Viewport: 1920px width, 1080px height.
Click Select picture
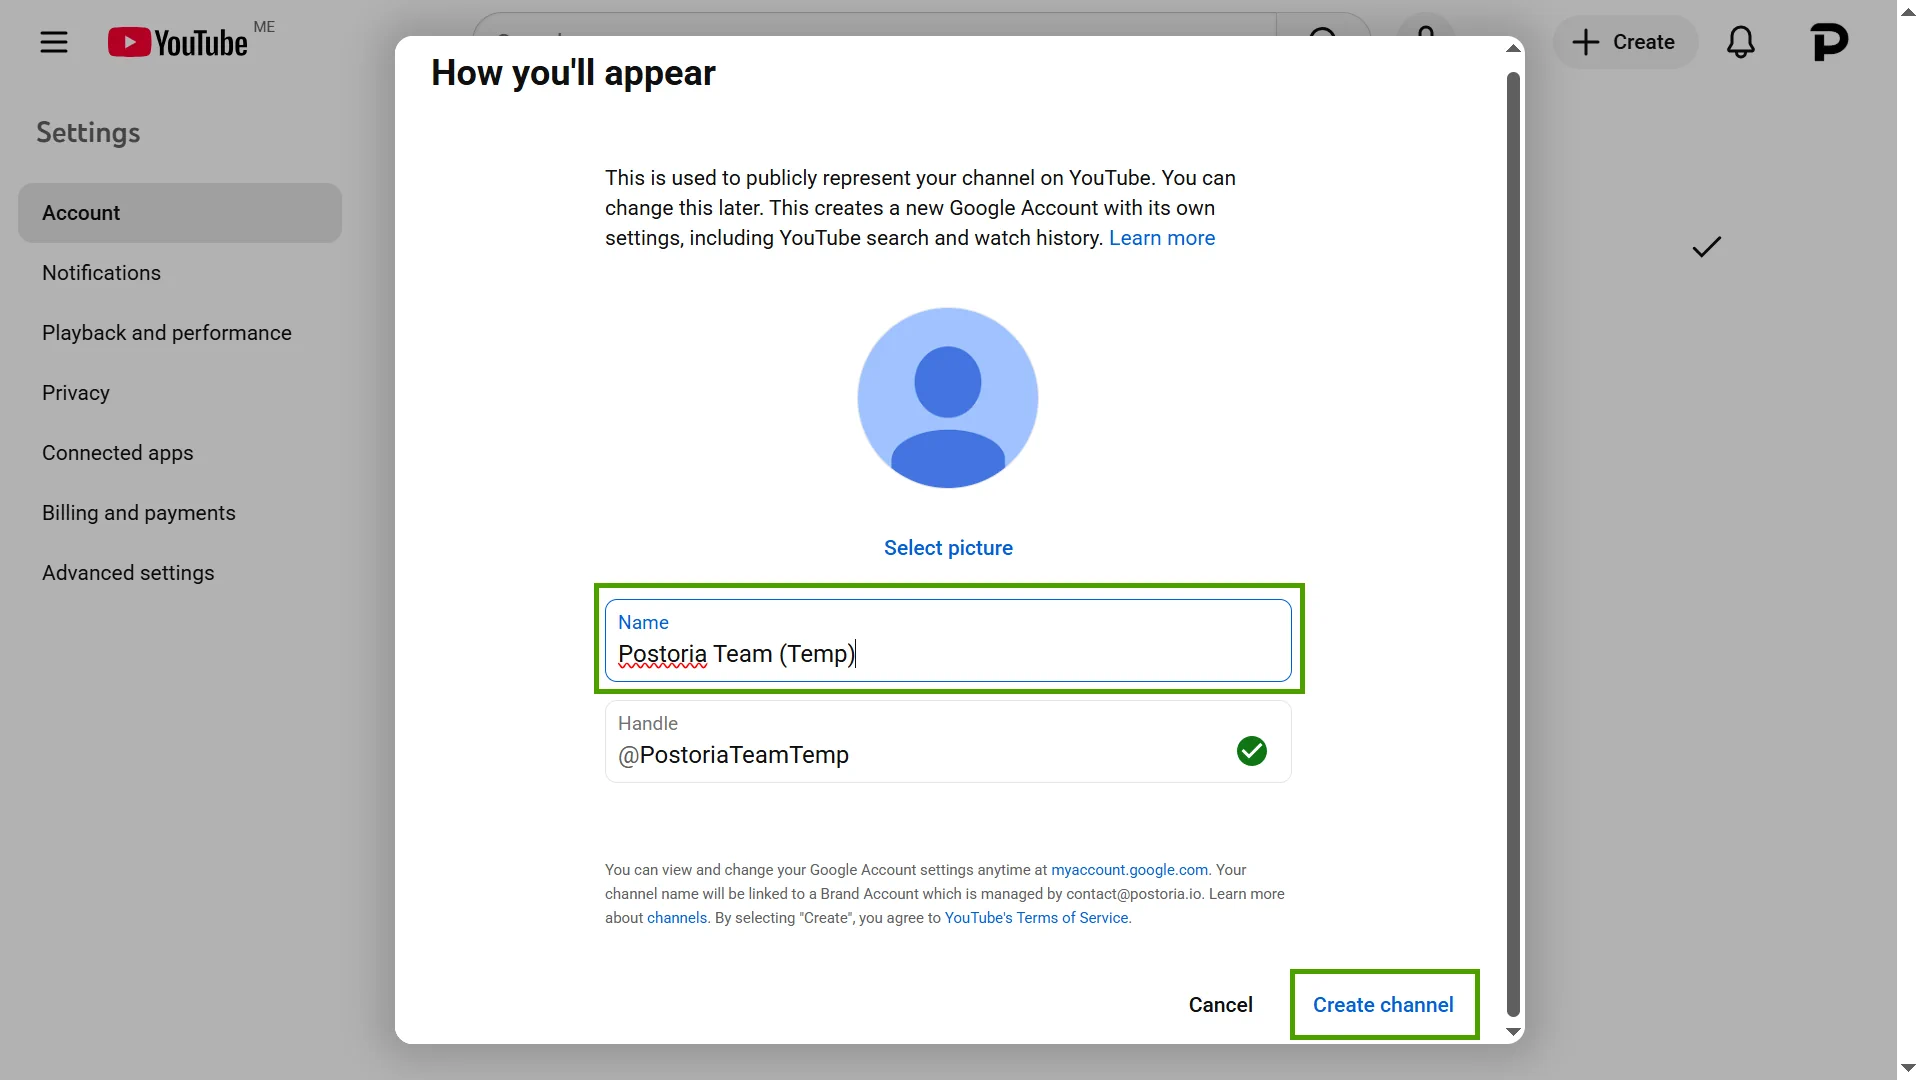(x=948, y=547)
